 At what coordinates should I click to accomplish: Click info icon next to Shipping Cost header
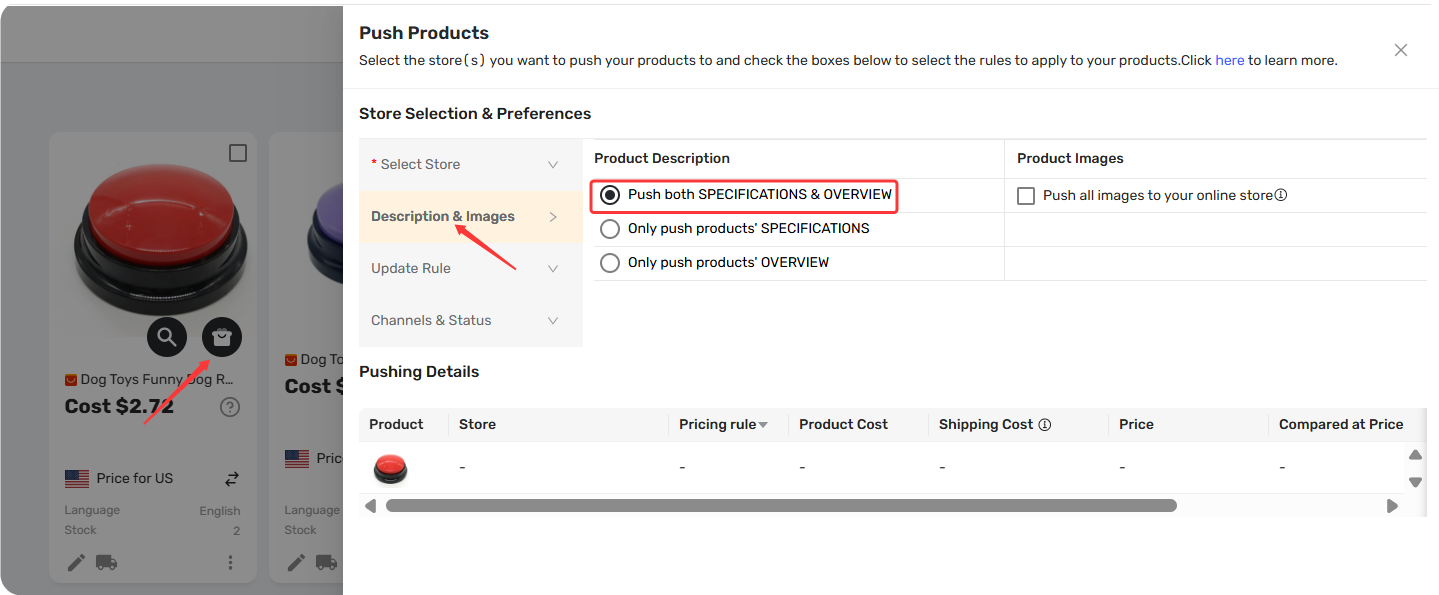(1045, 424)
